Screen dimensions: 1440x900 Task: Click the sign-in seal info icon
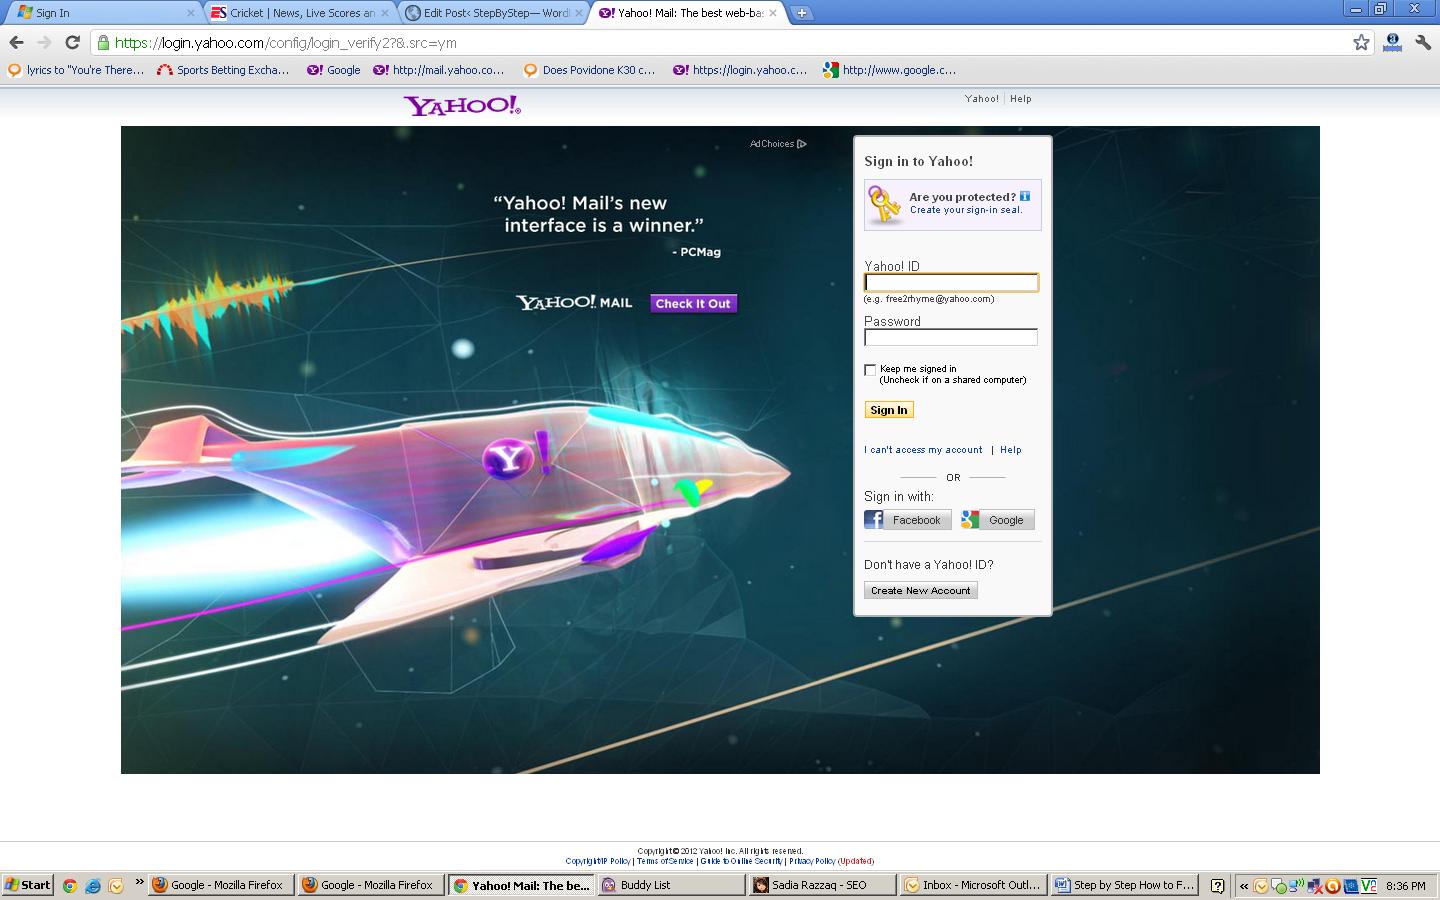[1025, 196]
